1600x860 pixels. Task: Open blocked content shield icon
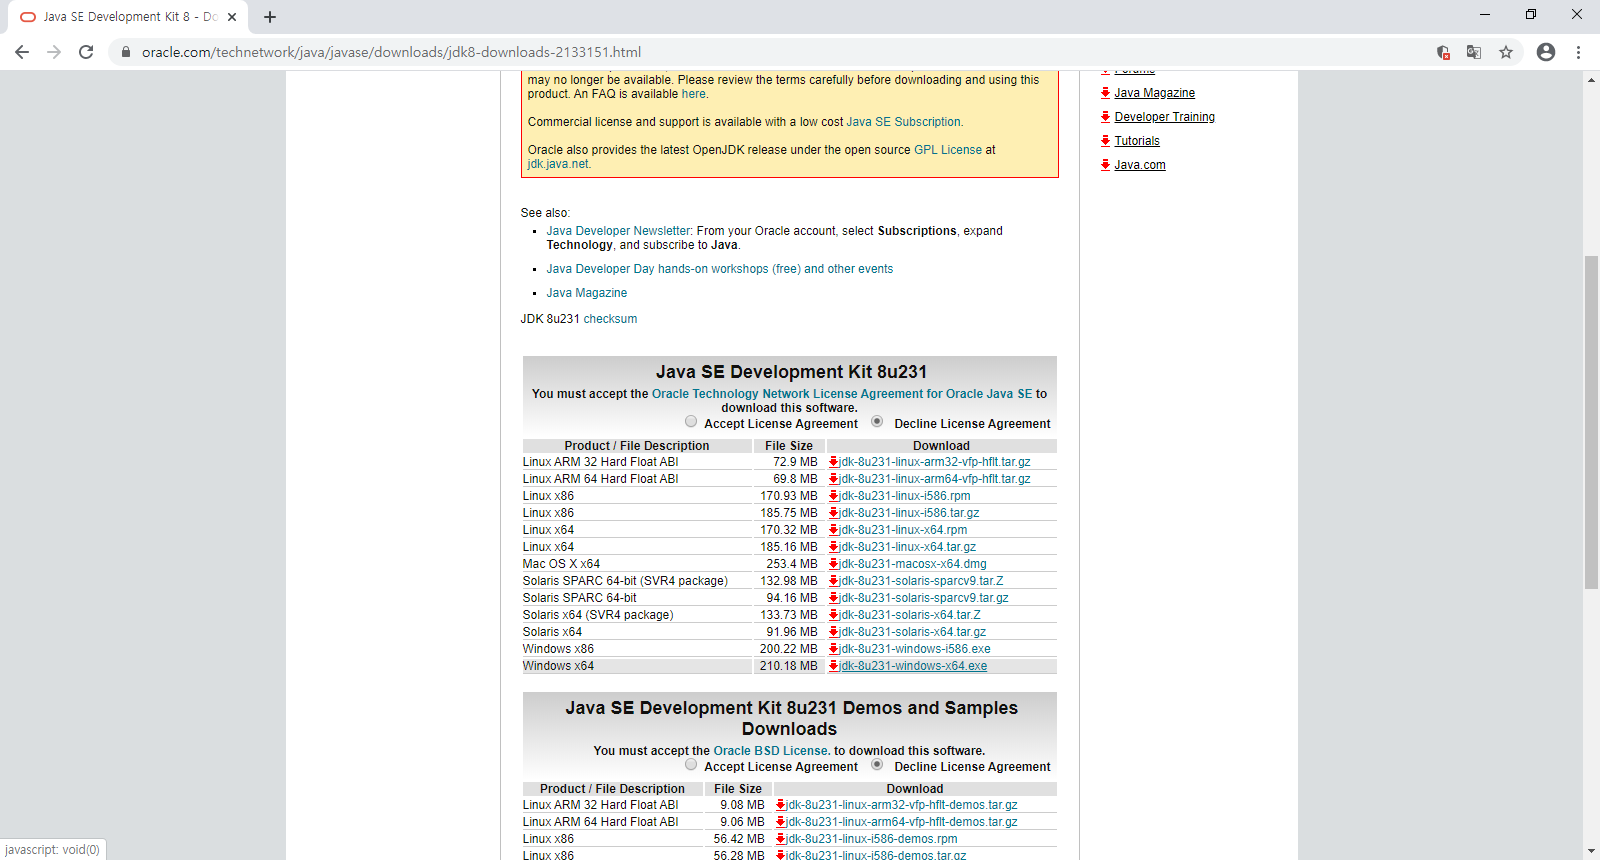[1443, 52]
